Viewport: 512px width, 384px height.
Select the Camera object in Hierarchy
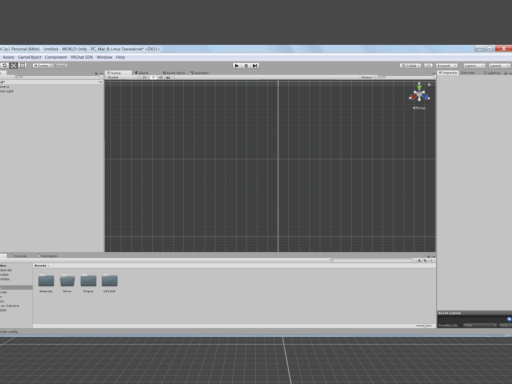5,87
